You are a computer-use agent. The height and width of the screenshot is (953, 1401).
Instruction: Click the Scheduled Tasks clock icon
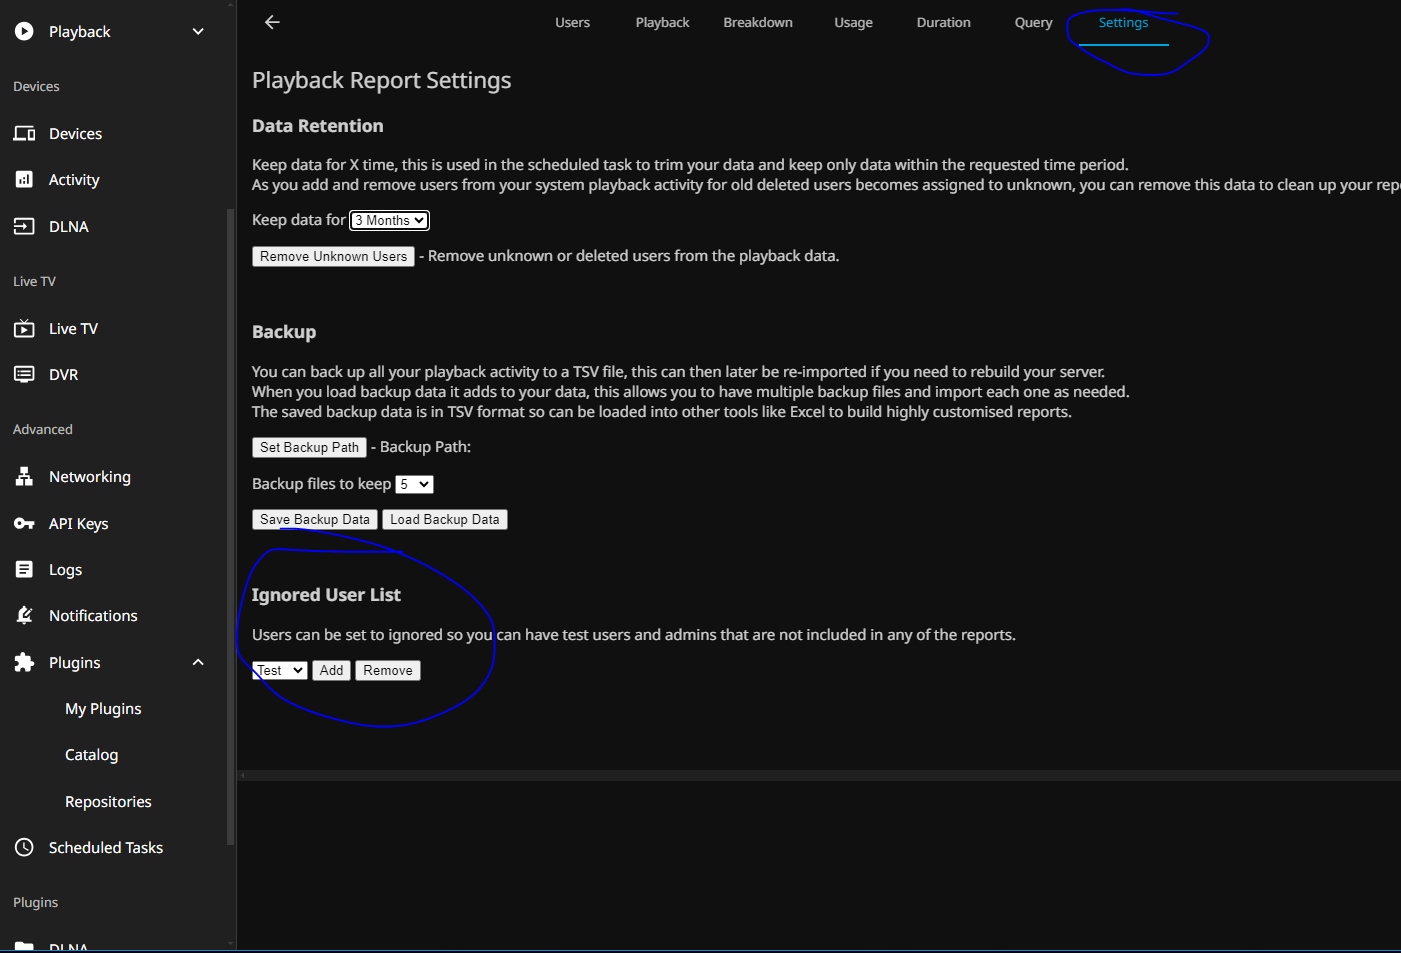(x=24, y=848)
